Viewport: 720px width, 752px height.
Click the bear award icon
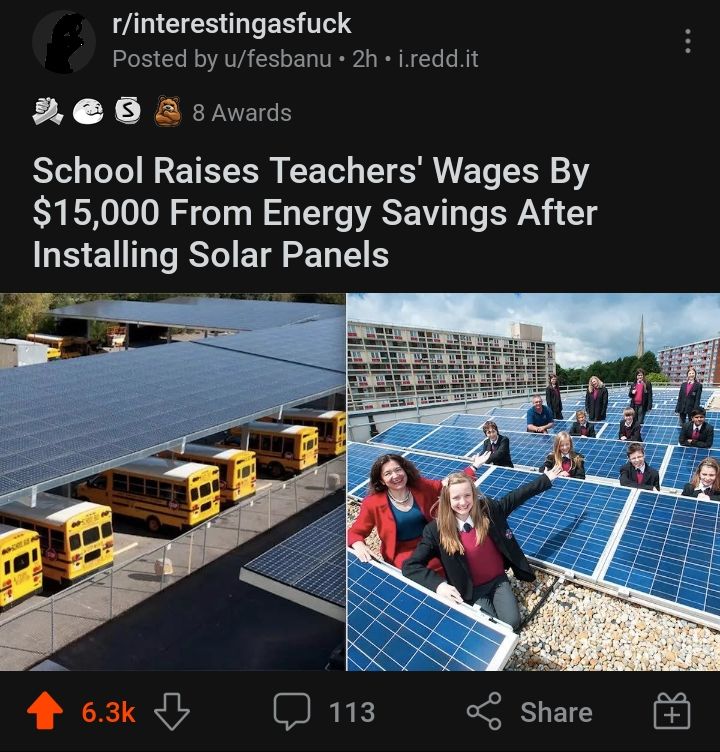[168, 111]
